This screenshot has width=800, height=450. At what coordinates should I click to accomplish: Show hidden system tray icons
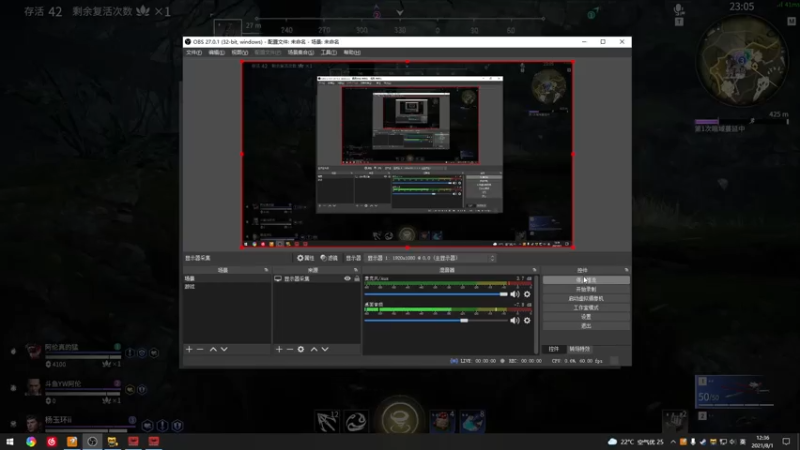tap(673, 442)
